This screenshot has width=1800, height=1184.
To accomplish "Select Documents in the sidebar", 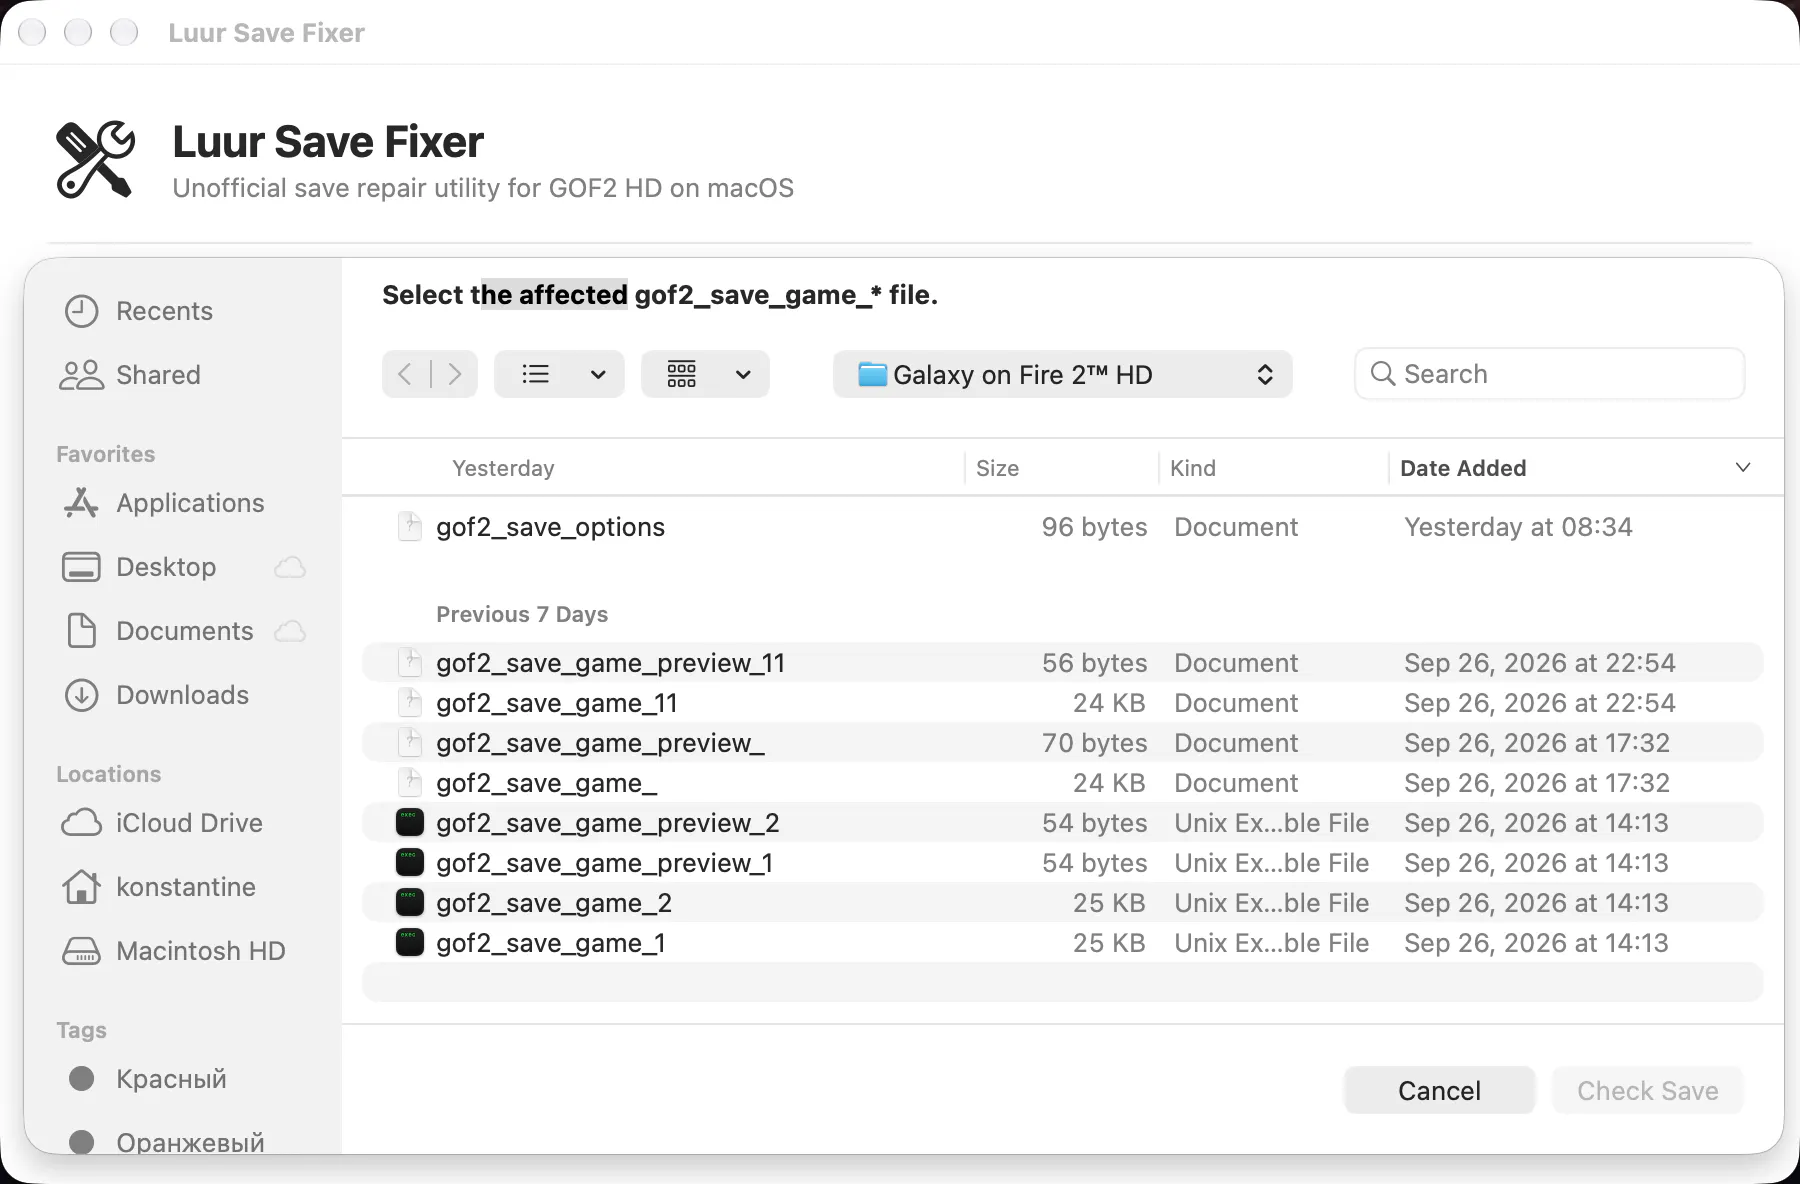I will pos(185,631).
